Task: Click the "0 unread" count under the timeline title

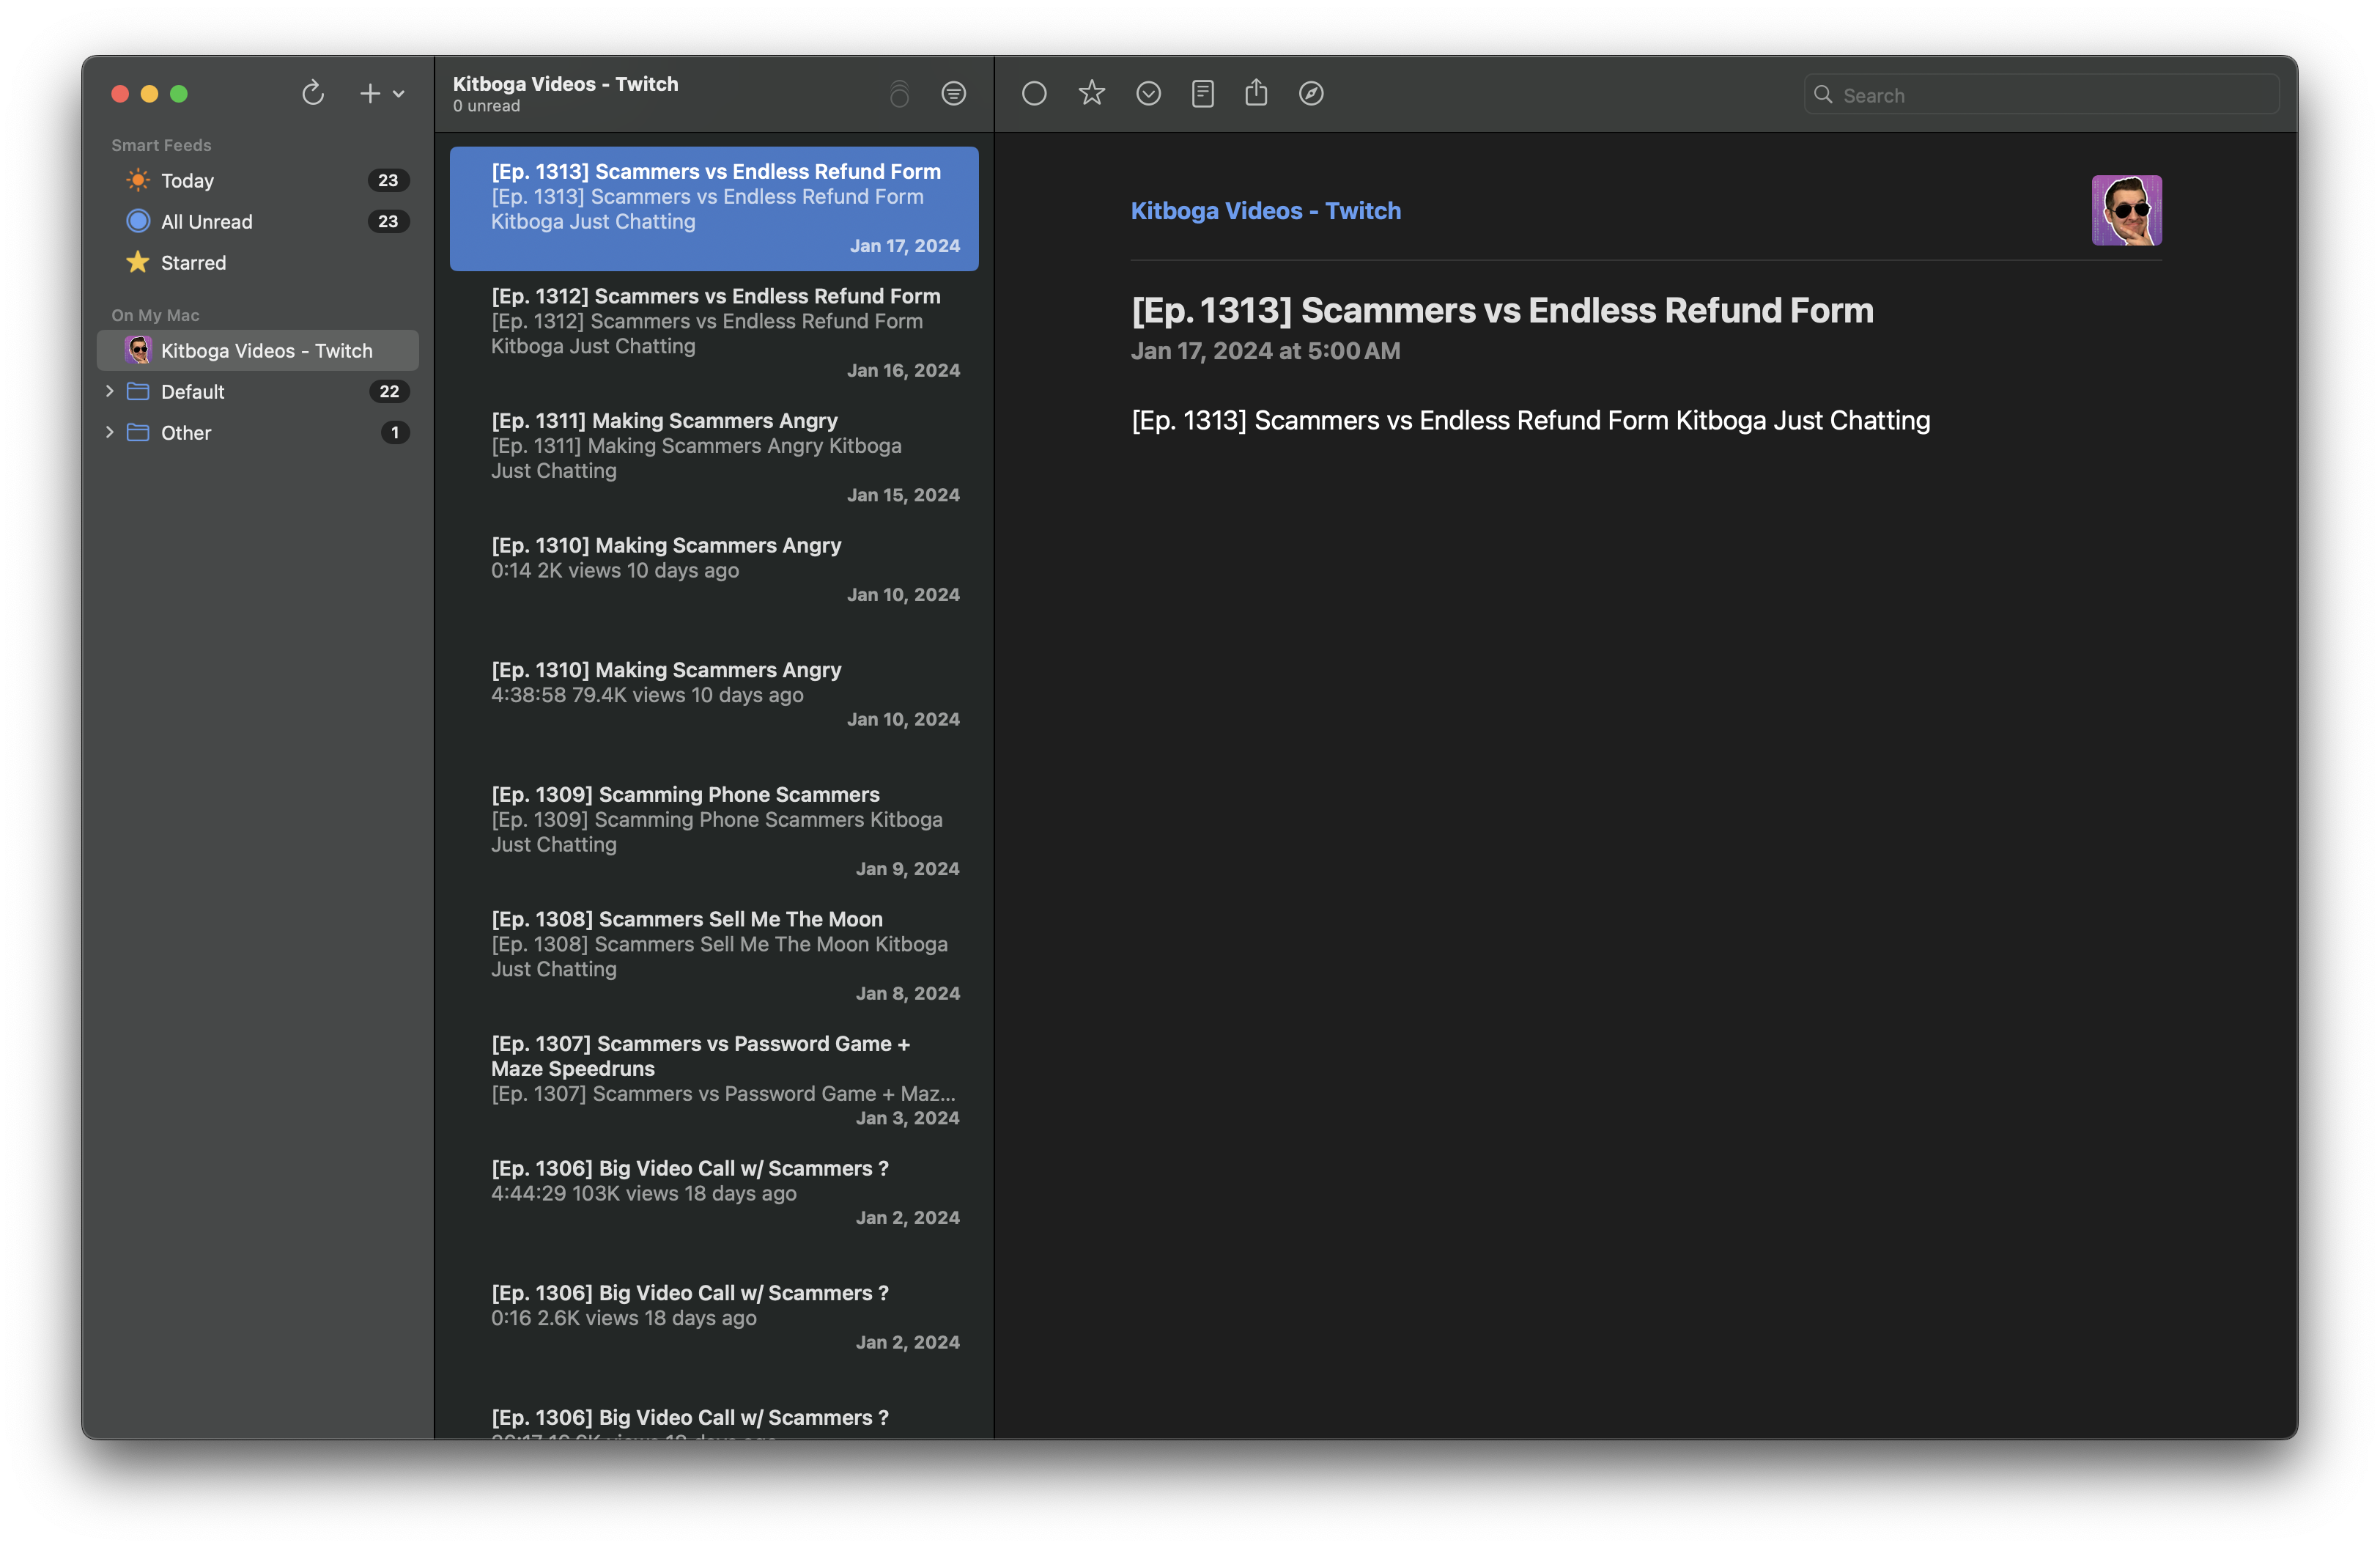Action: tap(486, 106)
